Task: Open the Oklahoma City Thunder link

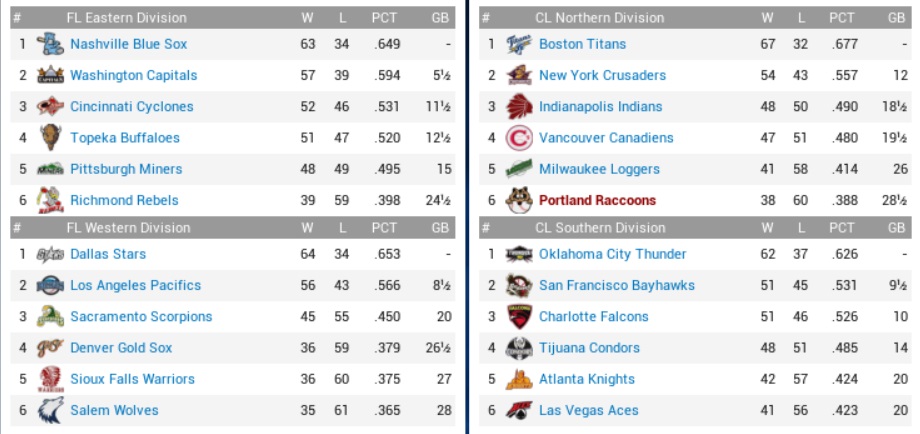Action: coord(612,254)
